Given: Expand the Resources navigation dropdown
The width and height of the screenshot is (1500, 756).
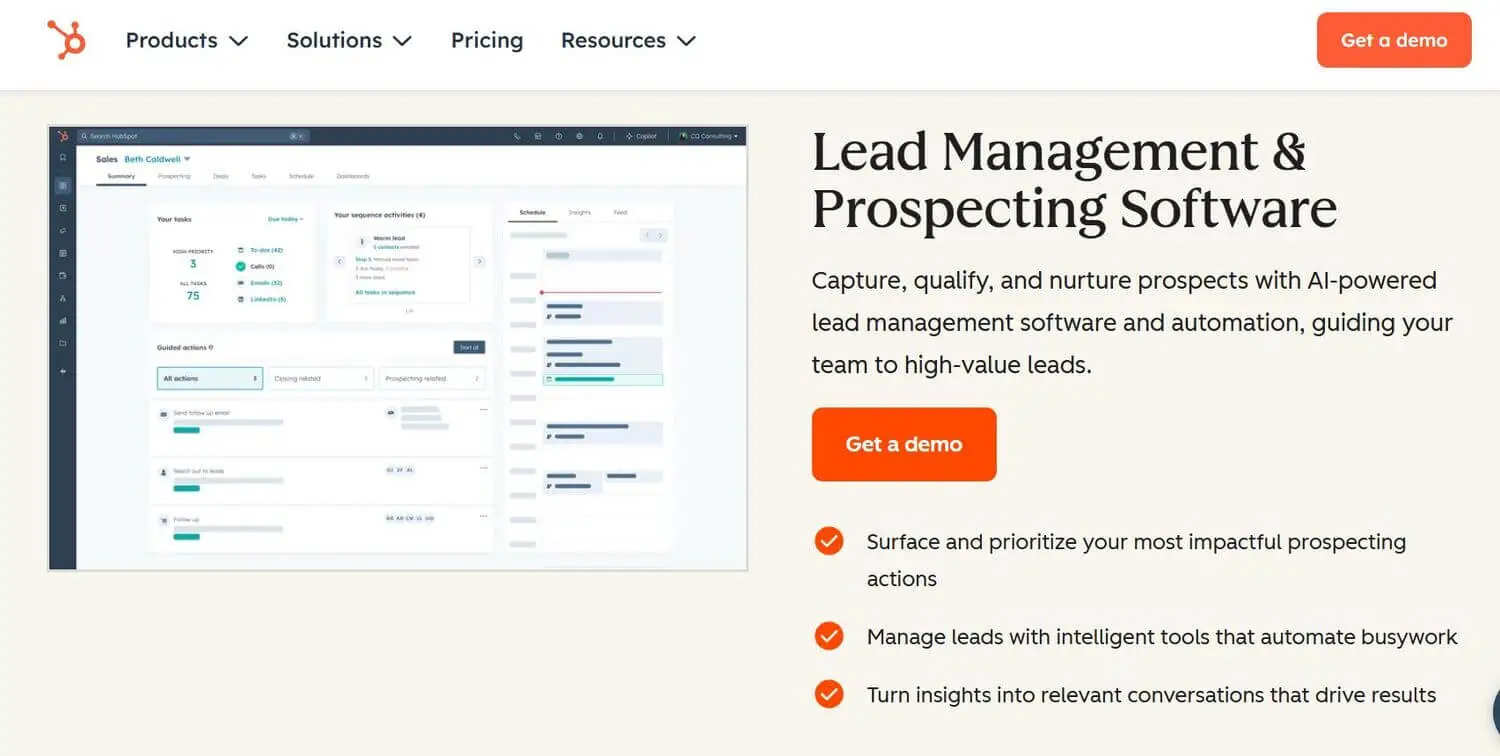Looking at the screenshot, I should tap(627, 40).
